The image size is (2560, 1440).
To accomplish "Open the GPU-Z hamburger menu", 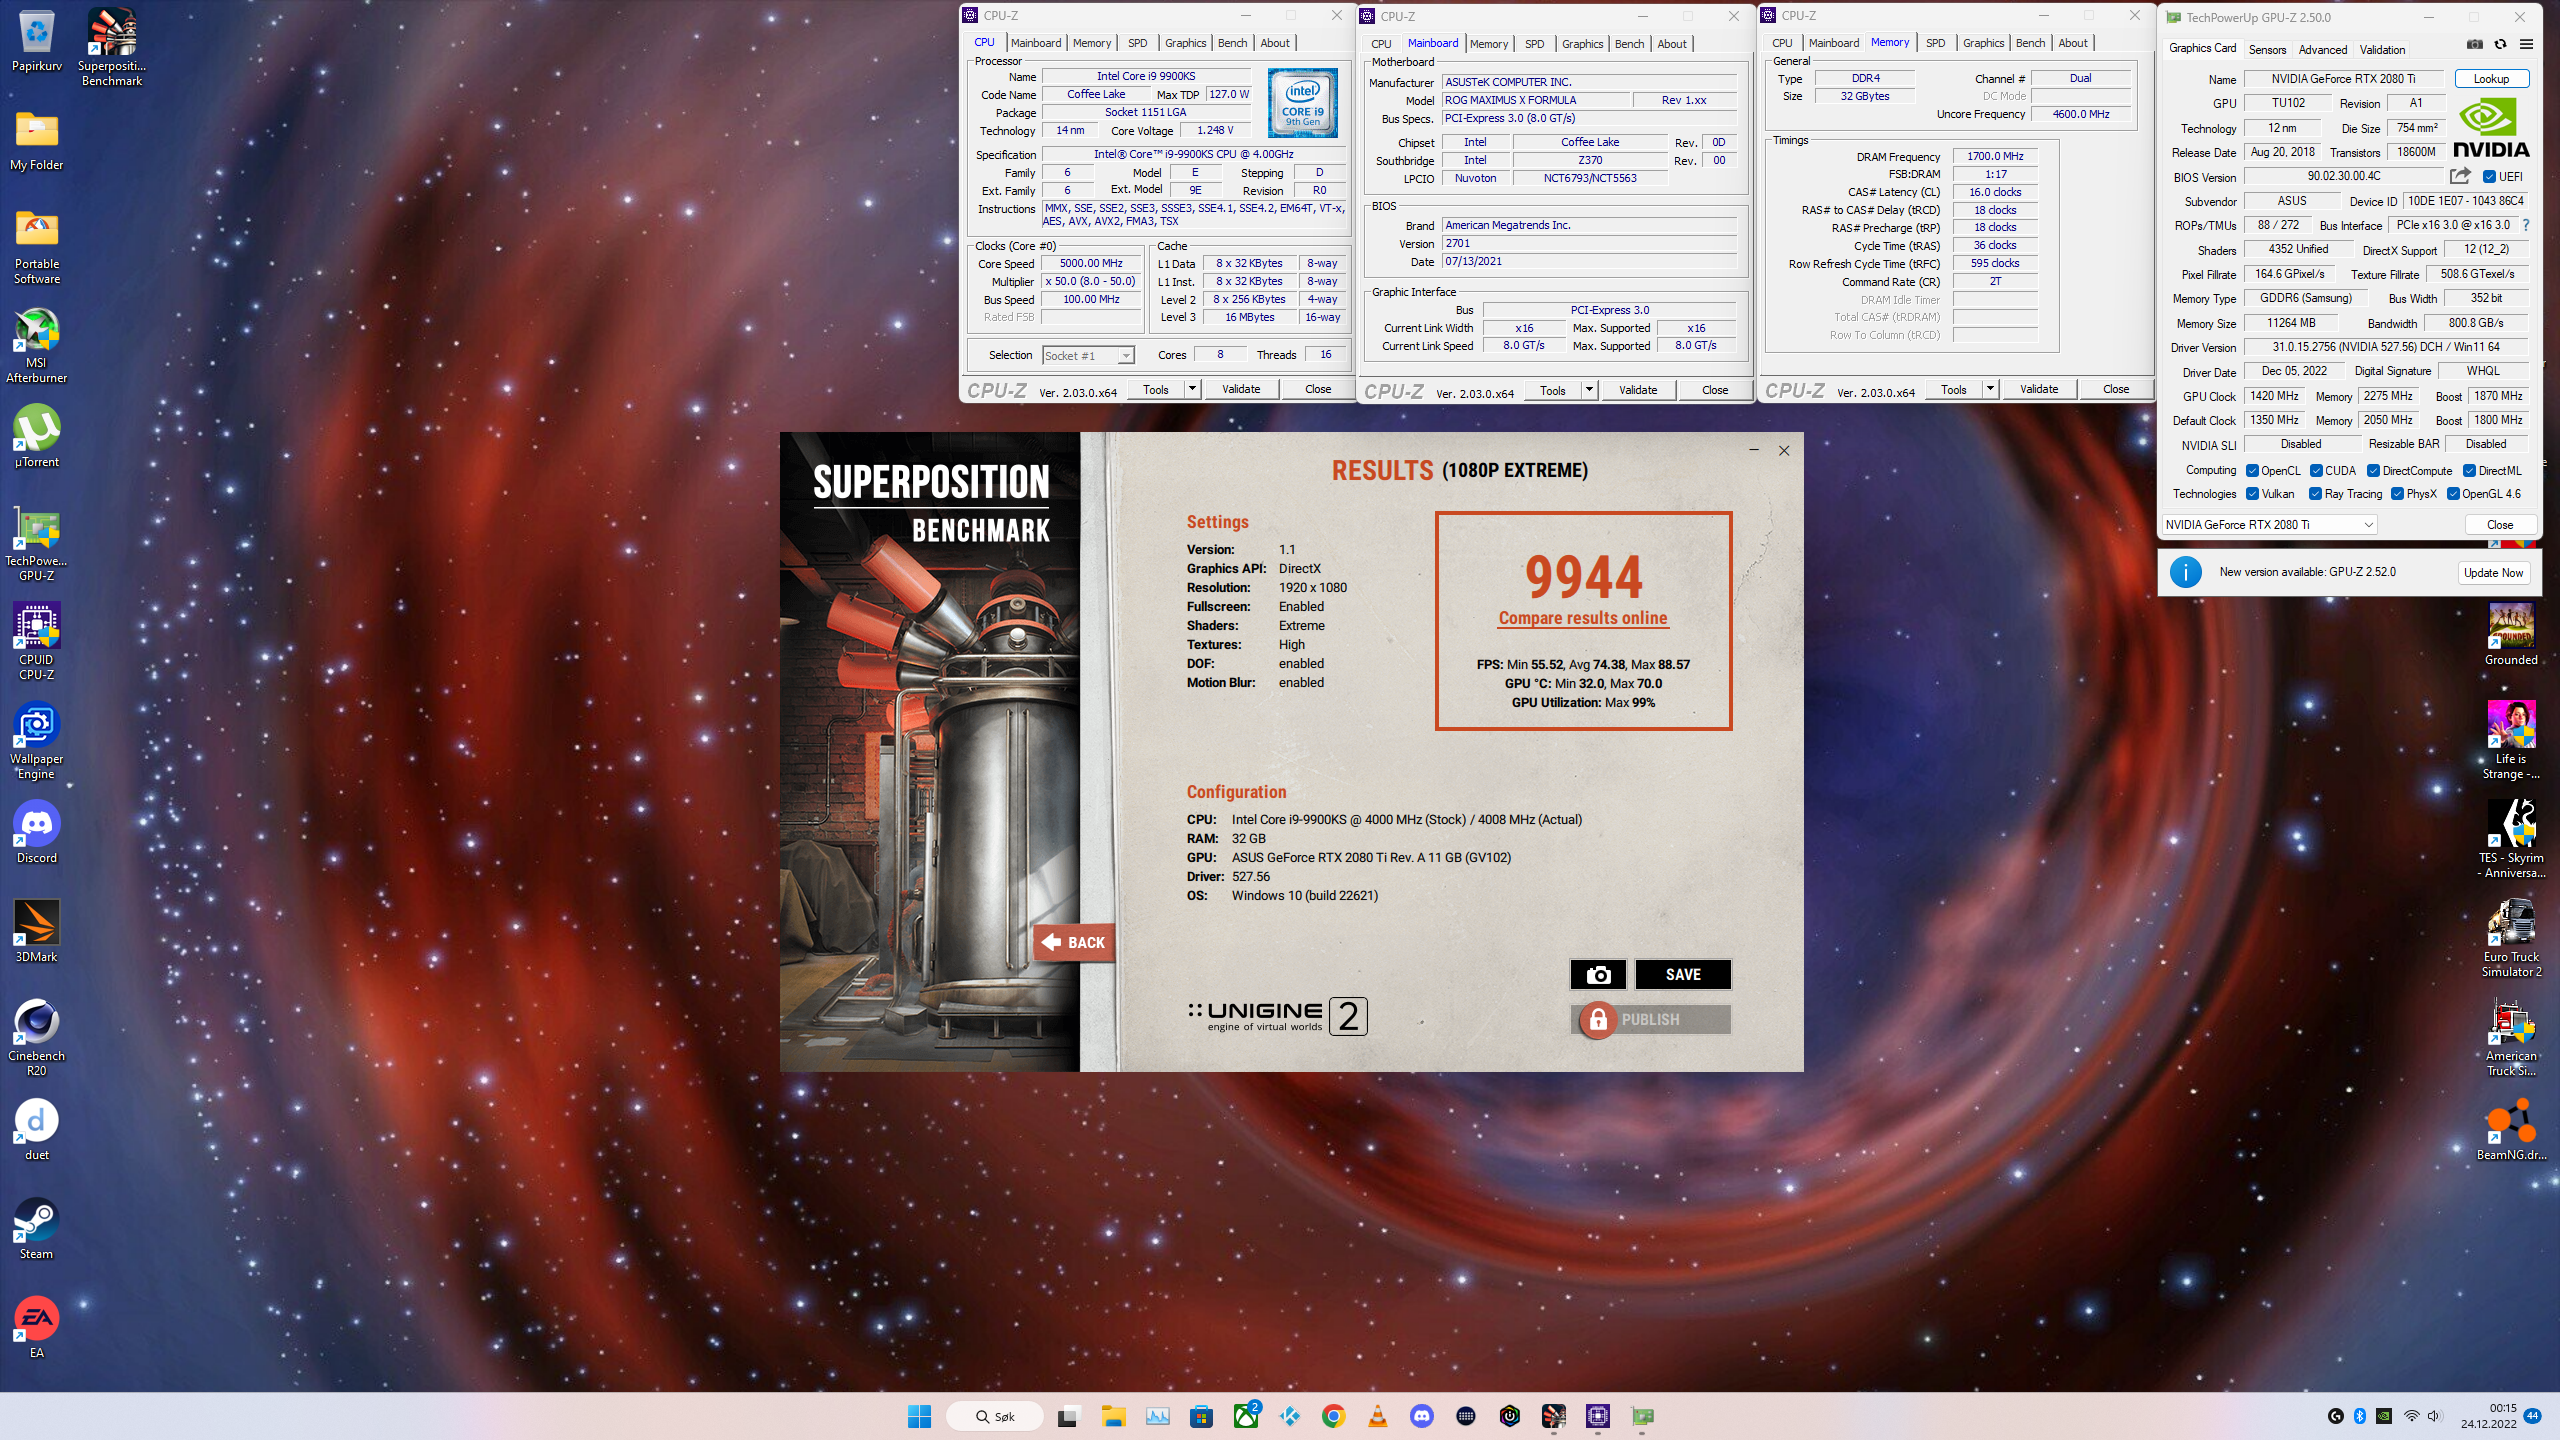I will (x=2526, y=44).
